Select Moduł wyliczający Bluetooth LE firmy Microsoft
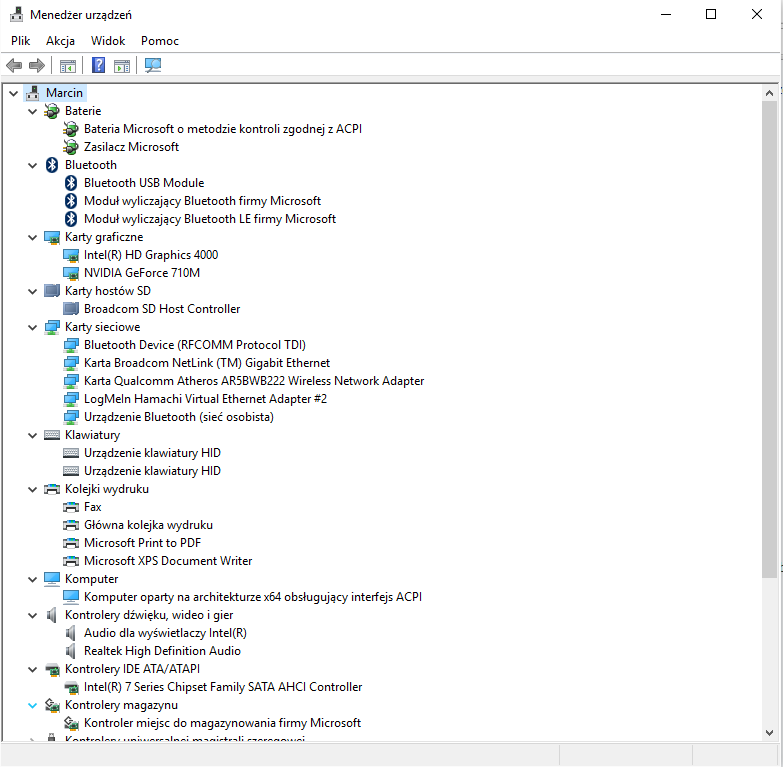Image resolution: width=783 pixels, height=767 pixels. tap(210, 219)
